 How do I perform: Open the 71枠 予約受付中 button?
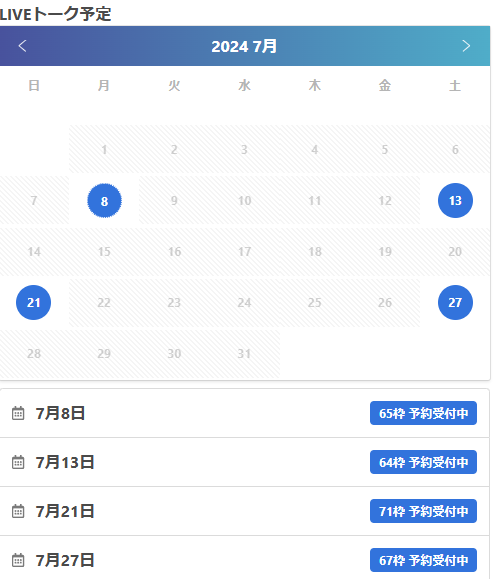pyautogui.click(x=423, y=511)
